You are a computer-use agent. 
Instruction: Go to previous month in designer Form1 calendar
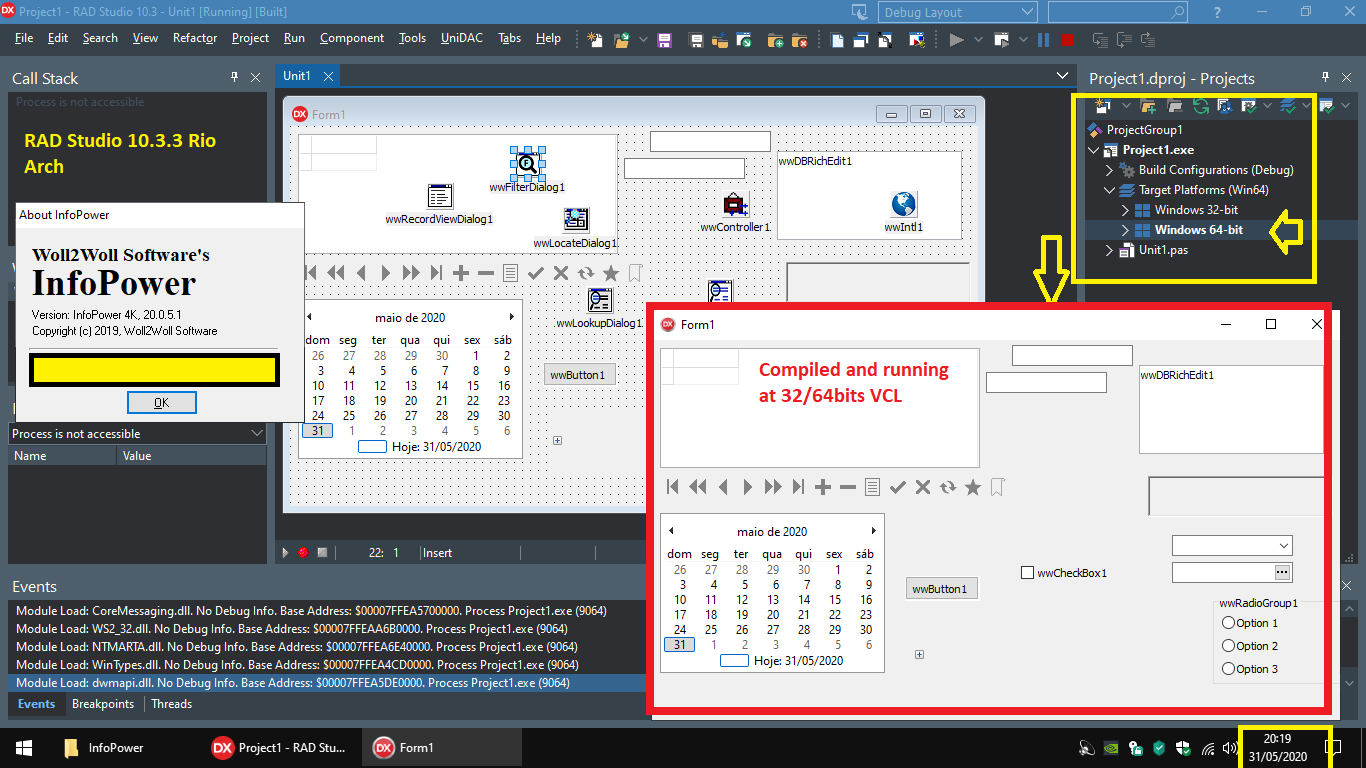(x=309, y=318)
